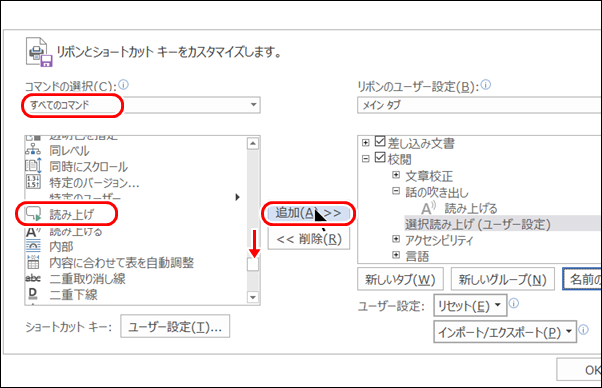Open the すべてのコマンド dropdown
The height and width of the screenshot is (388, 602).
click(x=141, y=105)
